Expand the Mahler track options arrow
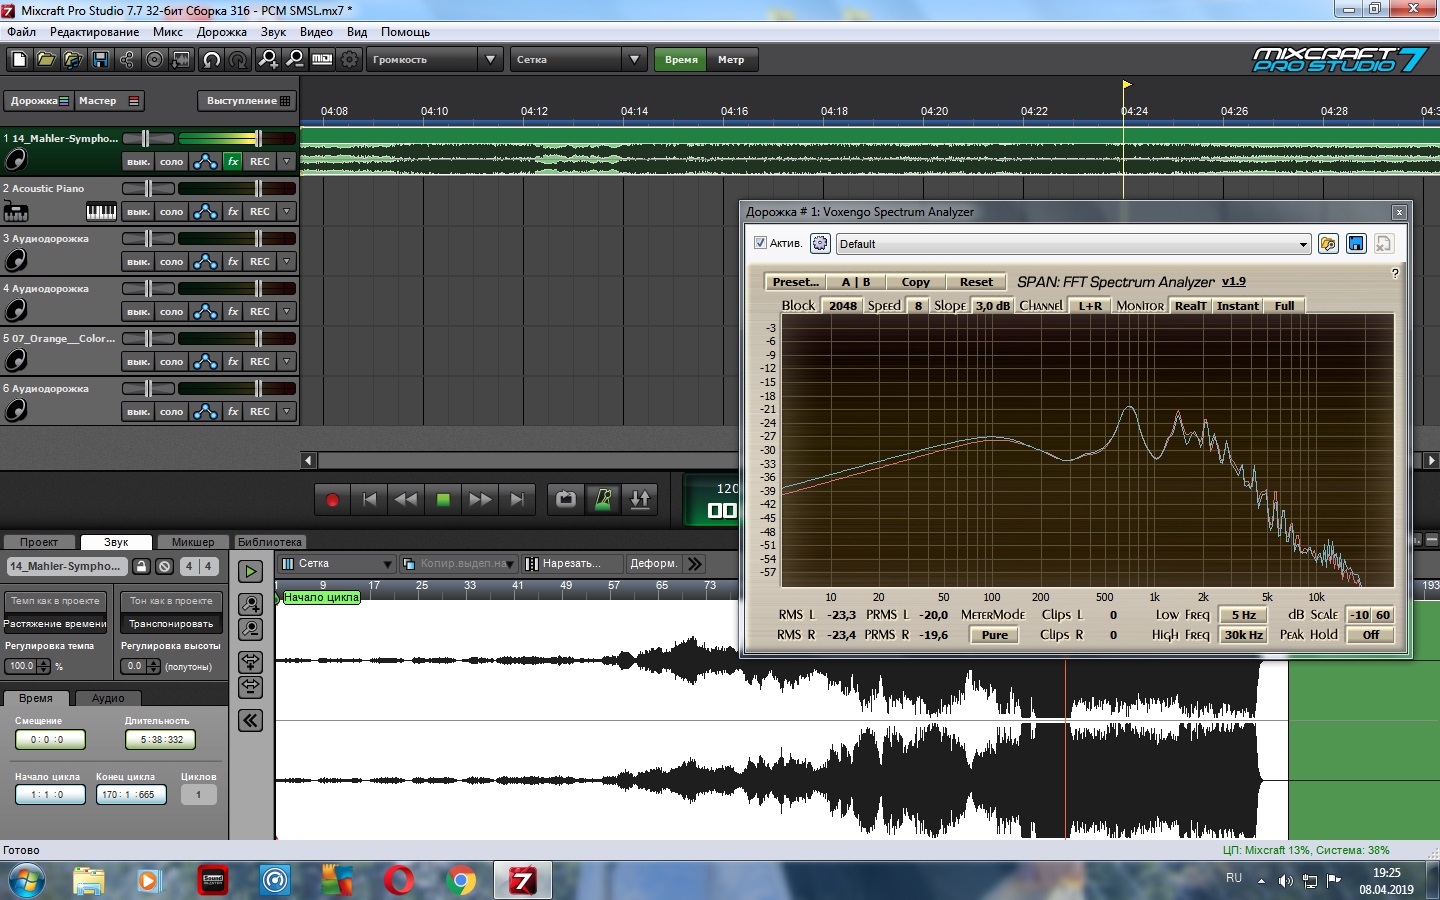Screen dimensions: 1440x900 287,161
